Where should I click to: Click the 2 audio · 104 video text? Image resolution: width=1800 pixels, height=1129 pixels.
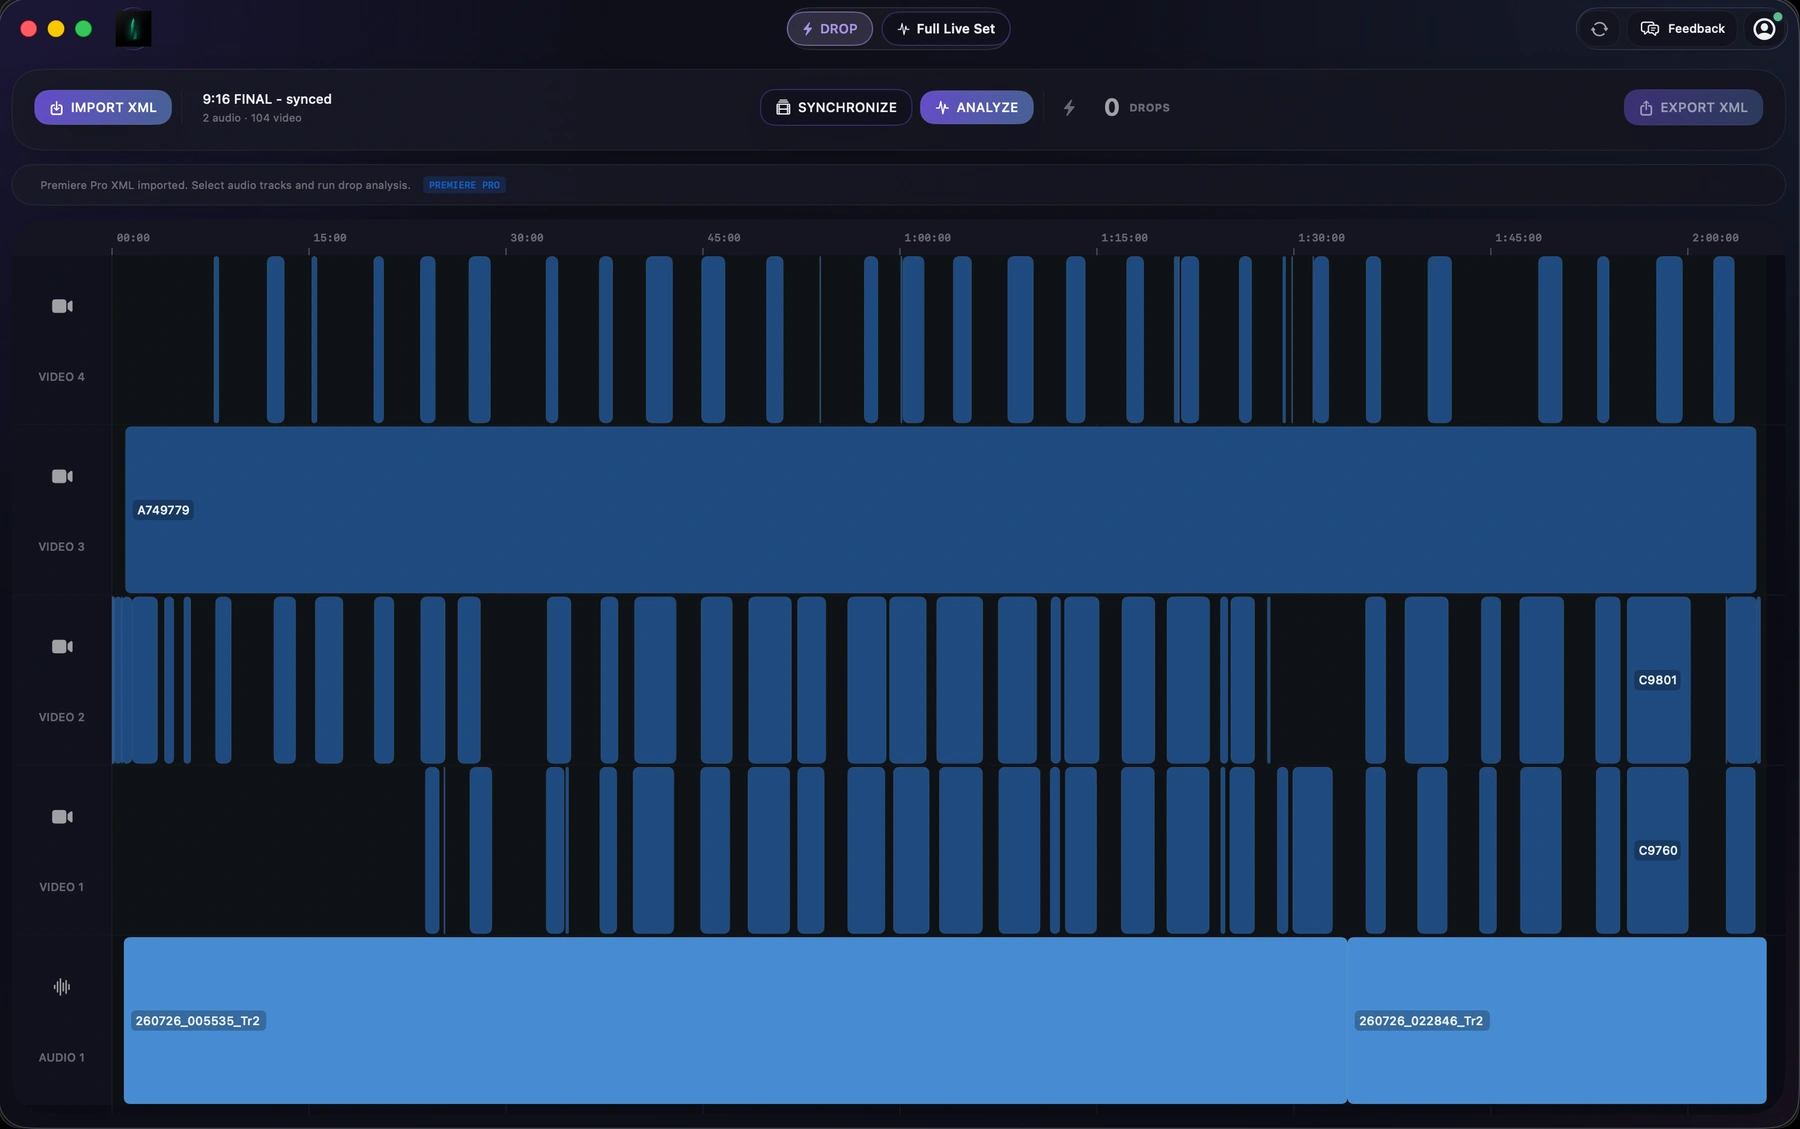pos(252,118)
